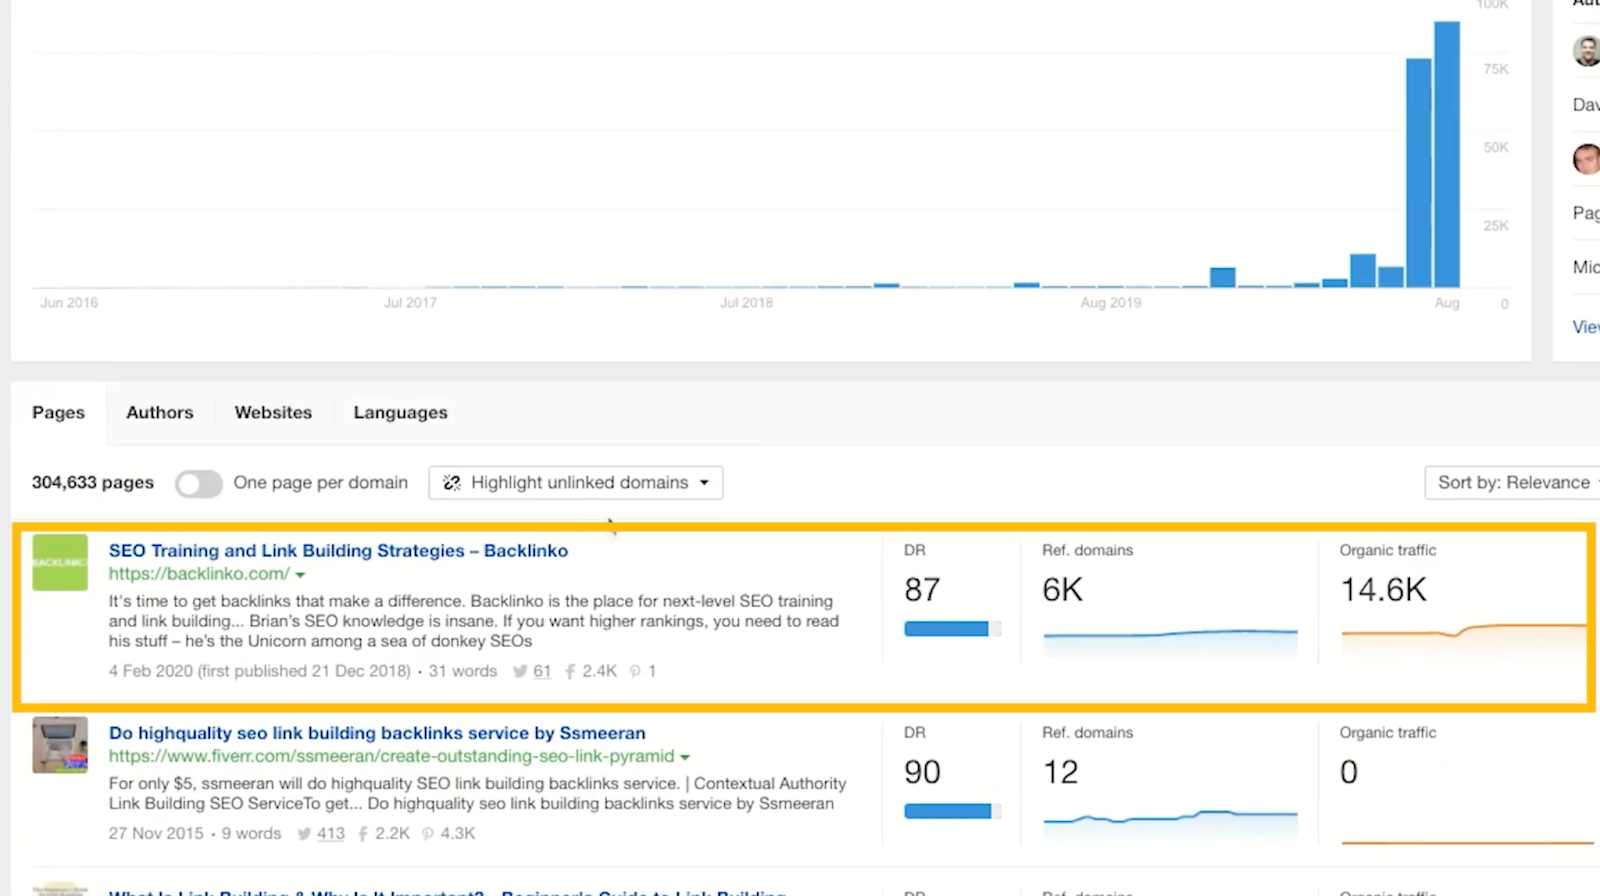This screenshot has width=1600, height=896.
Task: Open the Highlight unlinked domains dropdown
Action: [576, 483]
